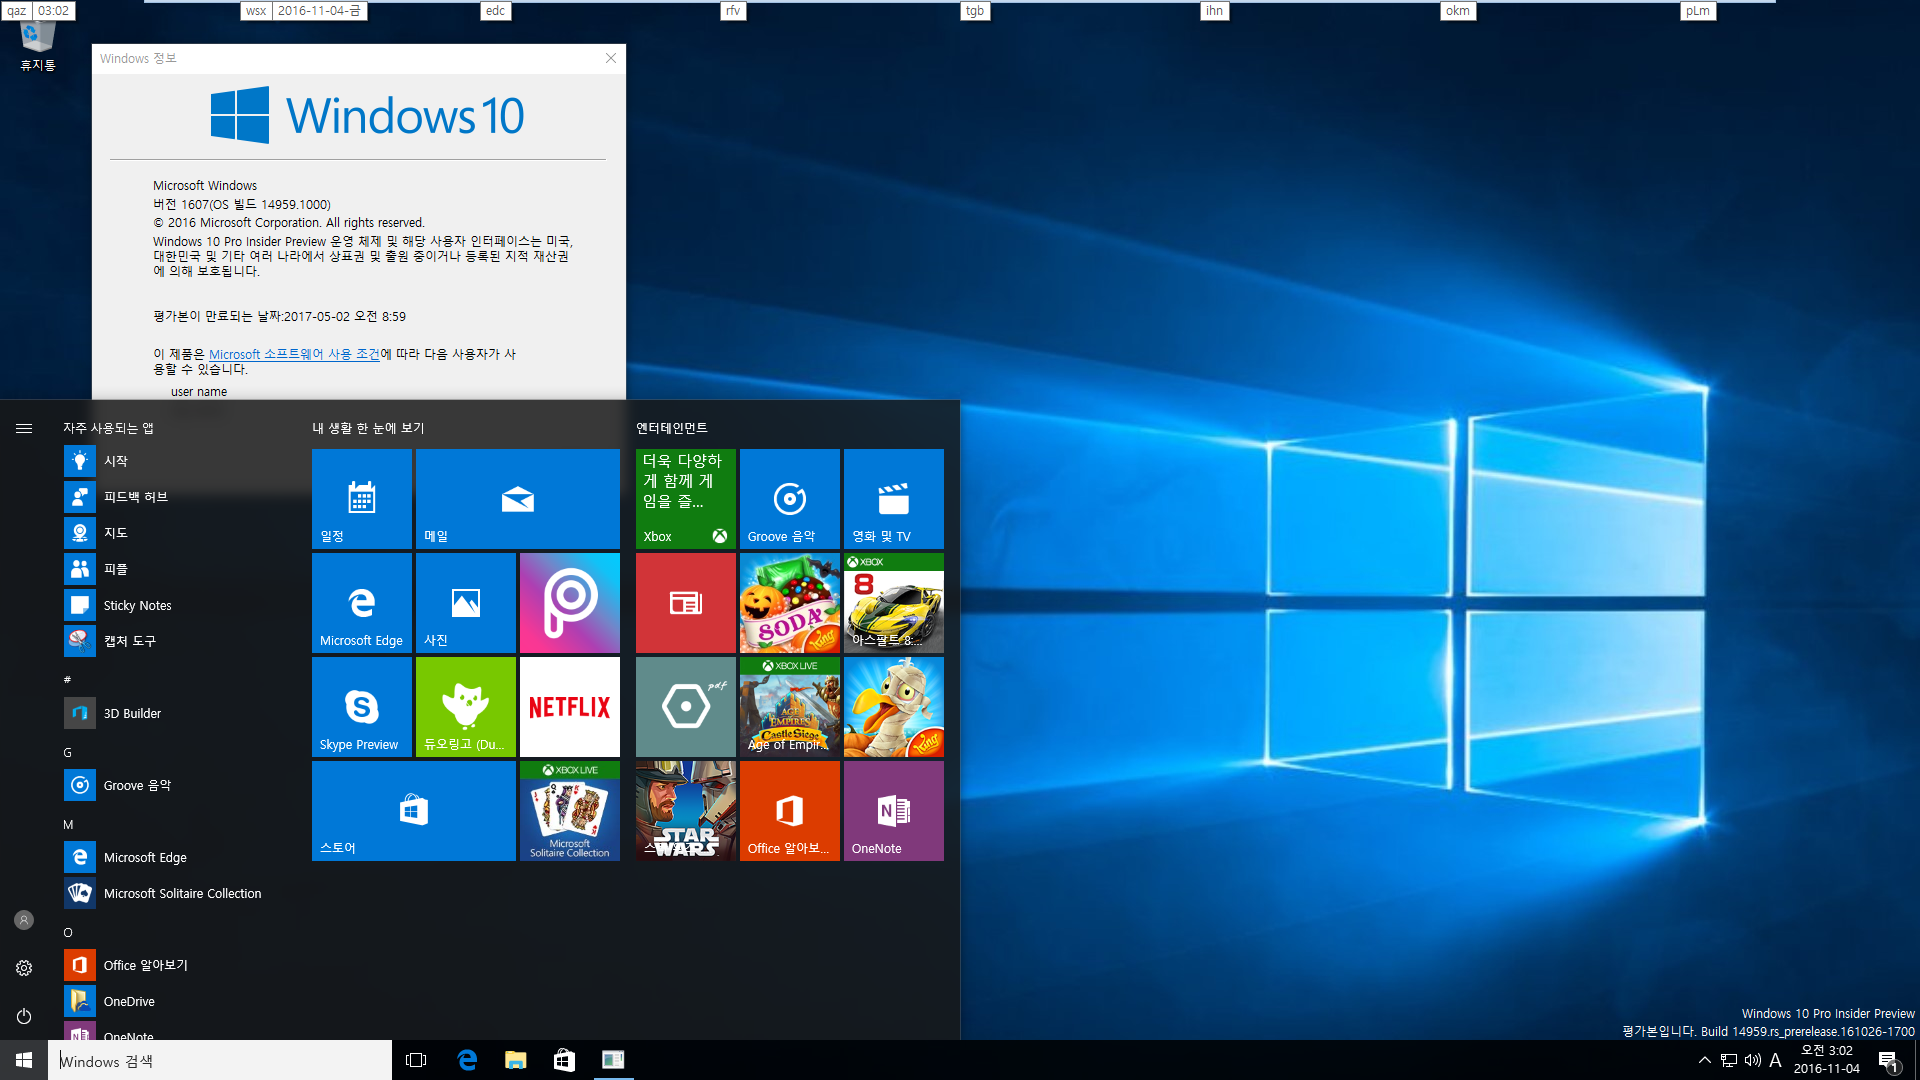Screen dimensions: 1920x1080
Task: Launch Microsoft Solitaire Collection tile
Action: pyautogui.click(x=570, y=811)
